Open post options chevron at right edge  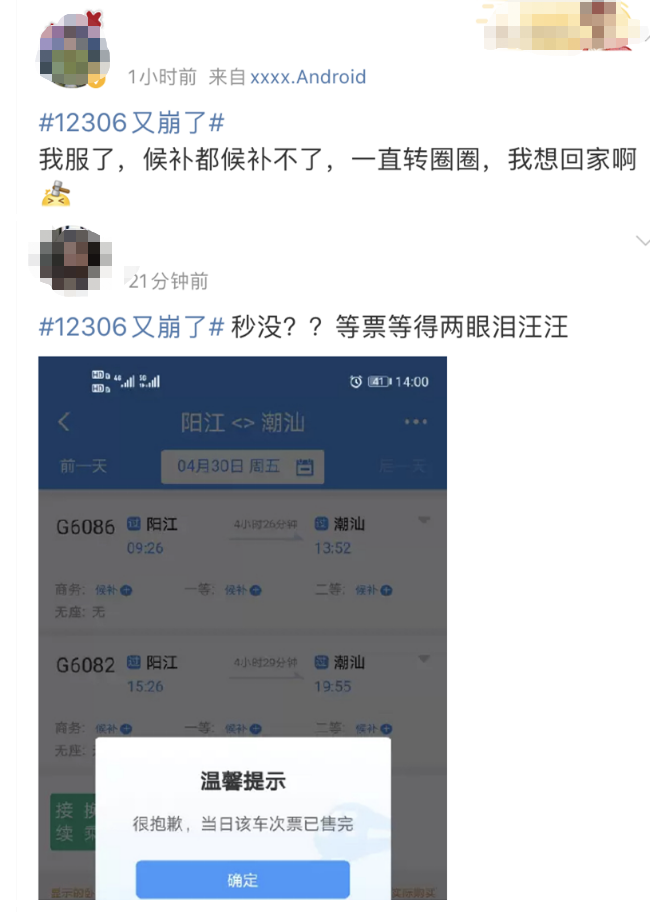coord(643,241)
